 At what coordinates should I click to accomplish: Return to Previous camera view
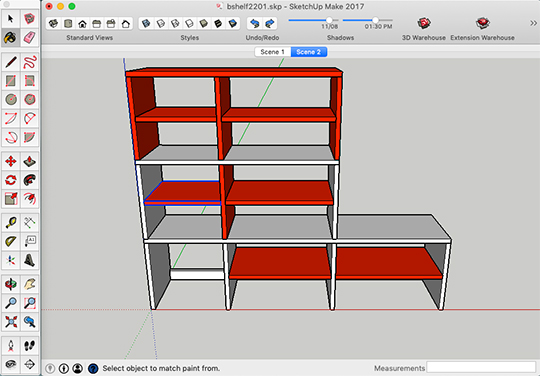click(30, 322)
